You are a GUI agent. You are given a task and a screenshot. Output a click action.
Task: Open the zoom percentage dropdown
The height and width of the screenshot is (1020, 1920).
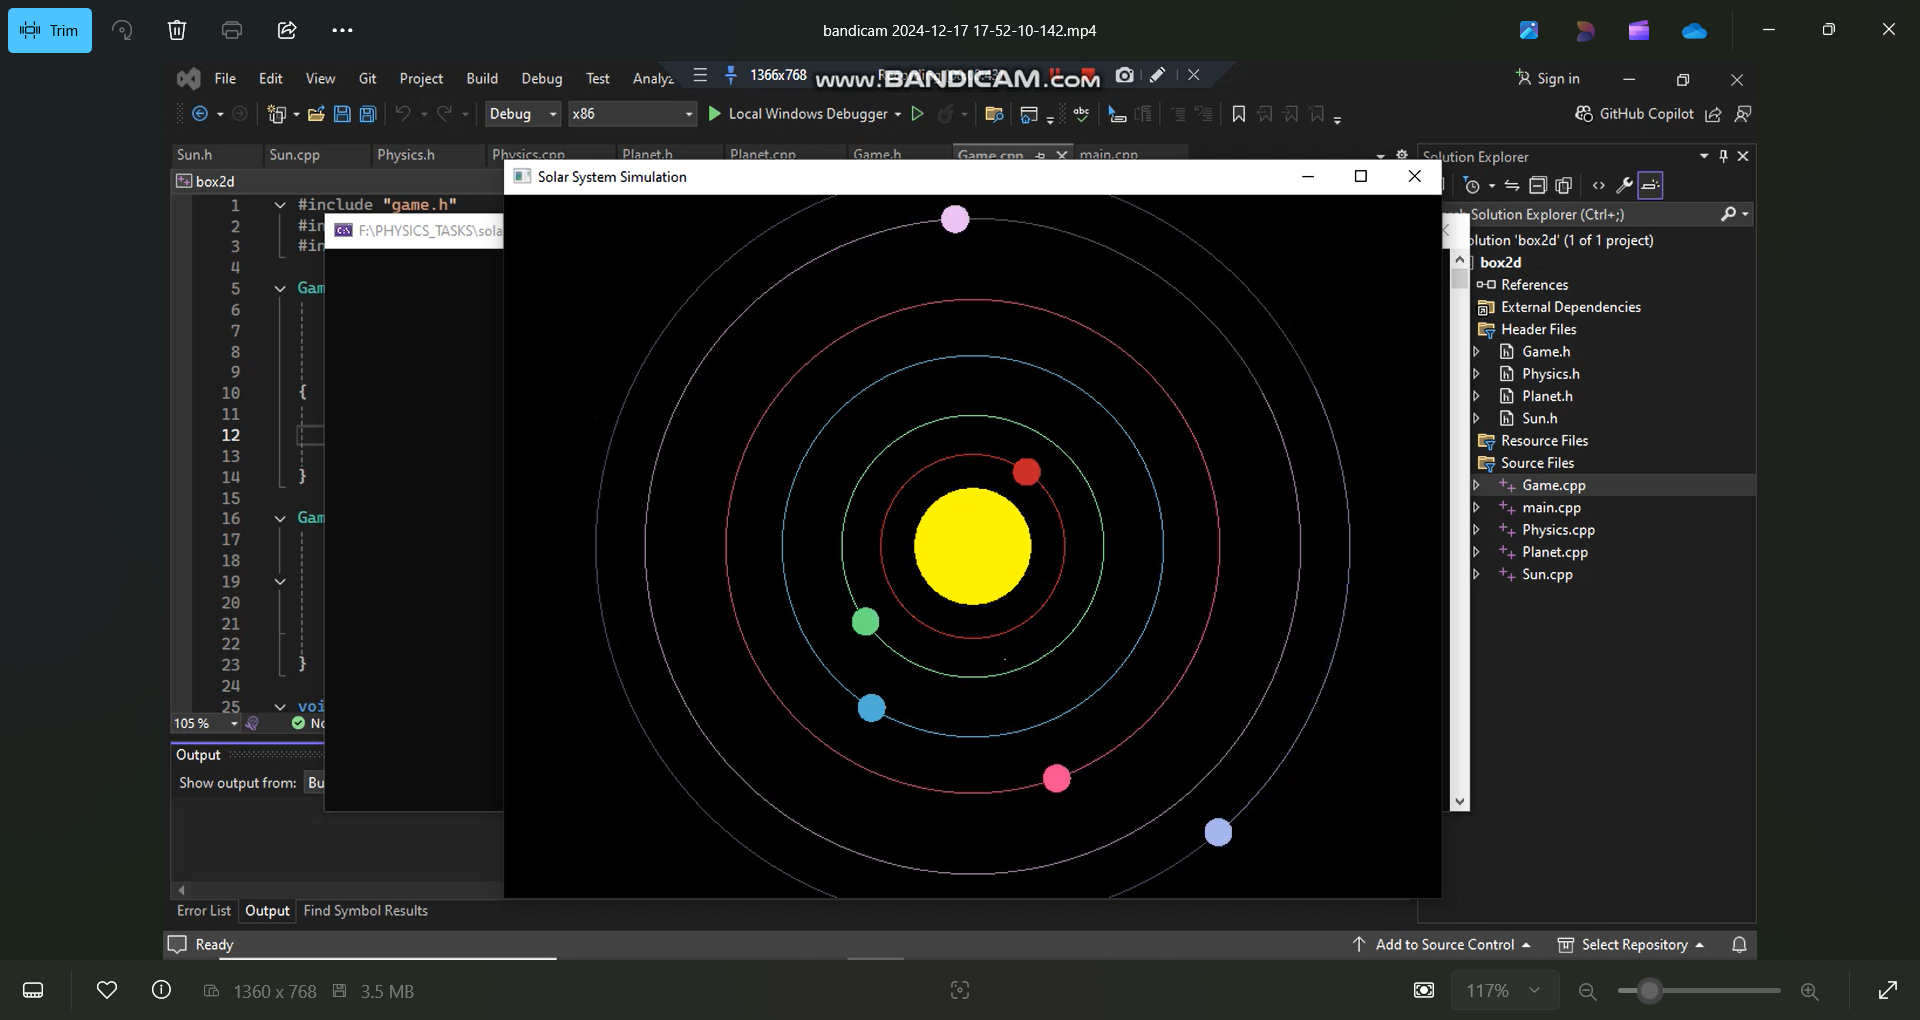1503,990
